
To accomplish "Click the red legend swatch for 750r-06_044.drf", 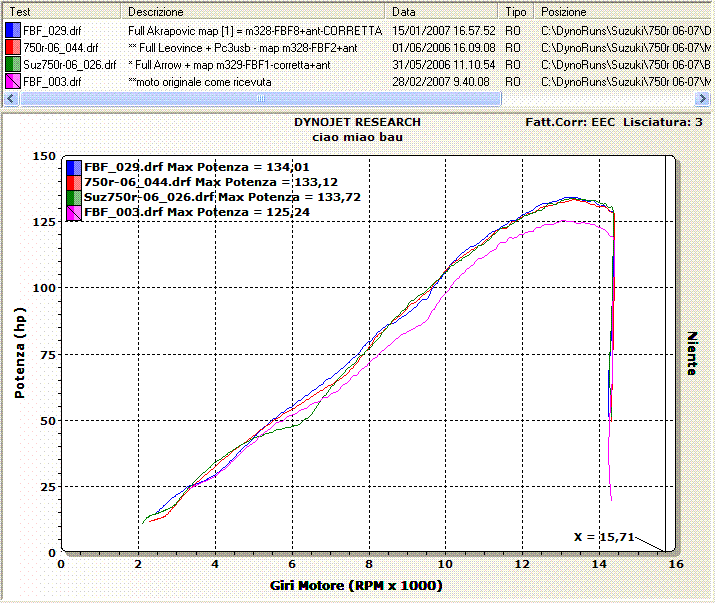I will click(x=73, y=182).
